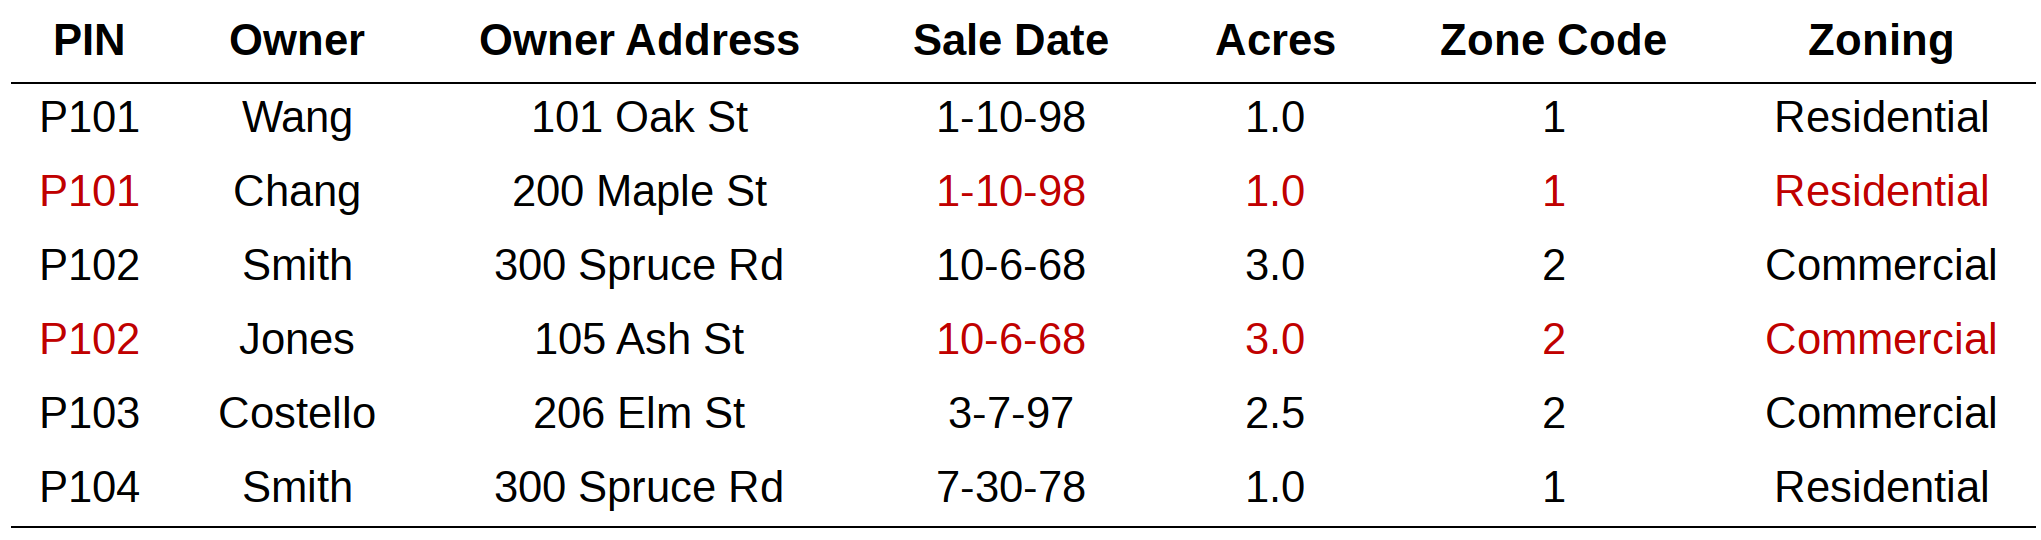Image resolution: width=2041 pixels, height=540 pixels.
Task: Select the Sale Date column header
Action: [x=1010, y=41]
